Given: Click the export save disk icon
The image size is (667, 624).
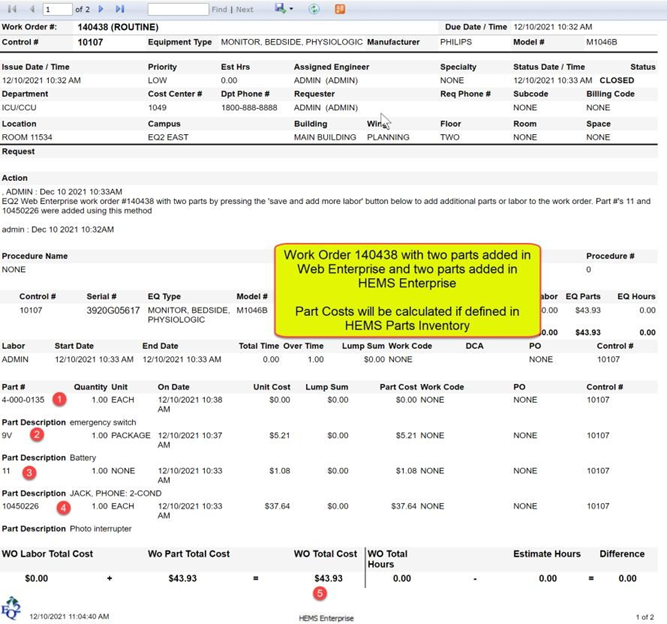Looking at the screenshot, I should click(x=280, y=9).
